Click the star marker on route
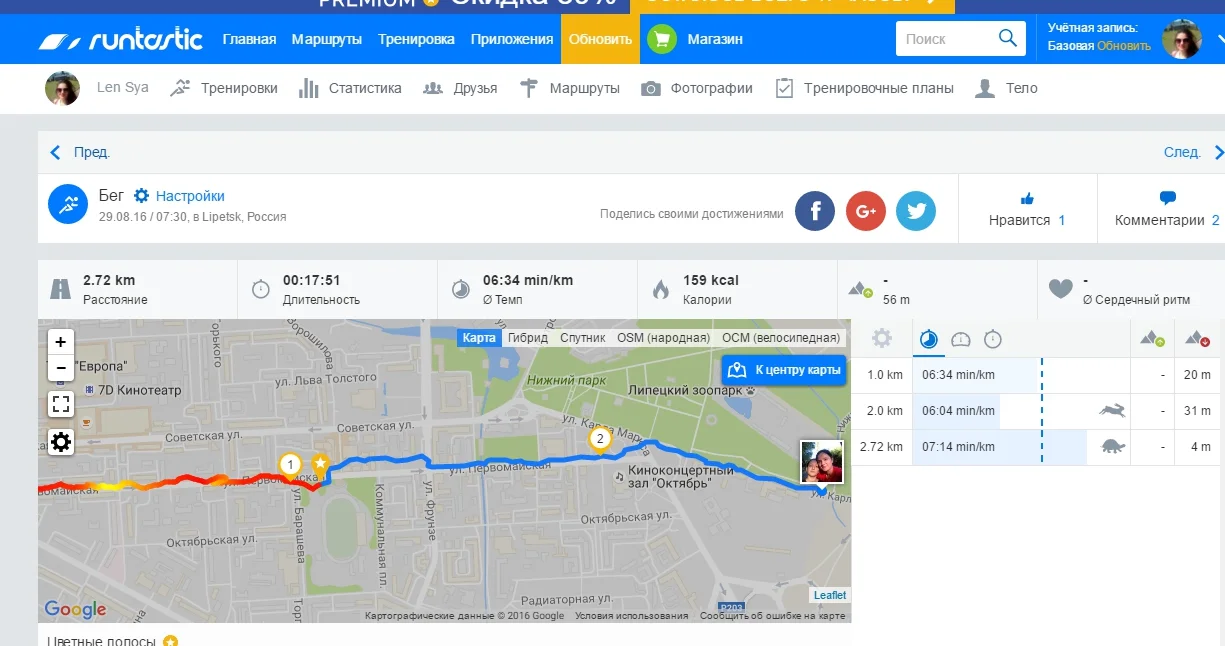Image resolution: width=1225 pixels, height=646 pixels. pos(320,465)
